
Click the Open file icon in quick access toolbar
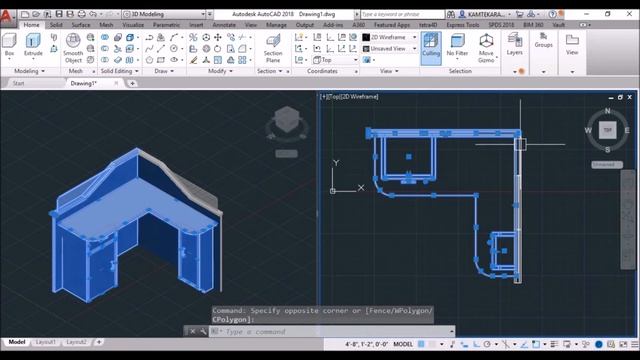36,14
